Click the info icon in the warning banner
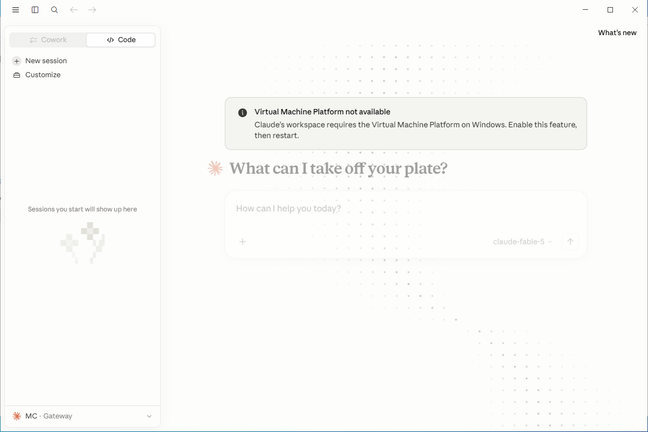 coord(243,112)
